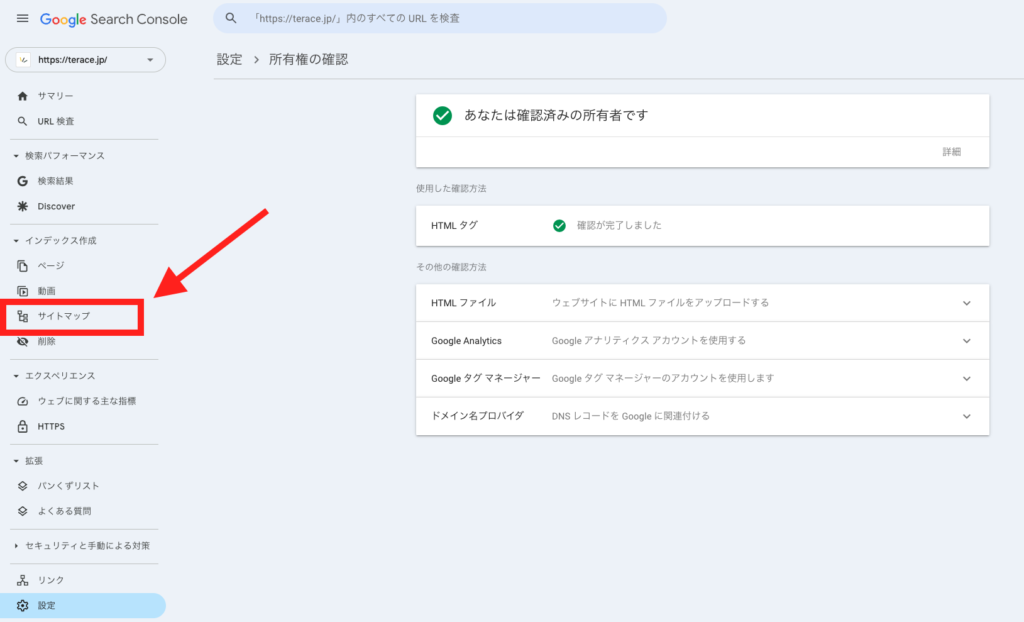
Task: Click その他の確認方法 heading text
Action: [451, 267]
